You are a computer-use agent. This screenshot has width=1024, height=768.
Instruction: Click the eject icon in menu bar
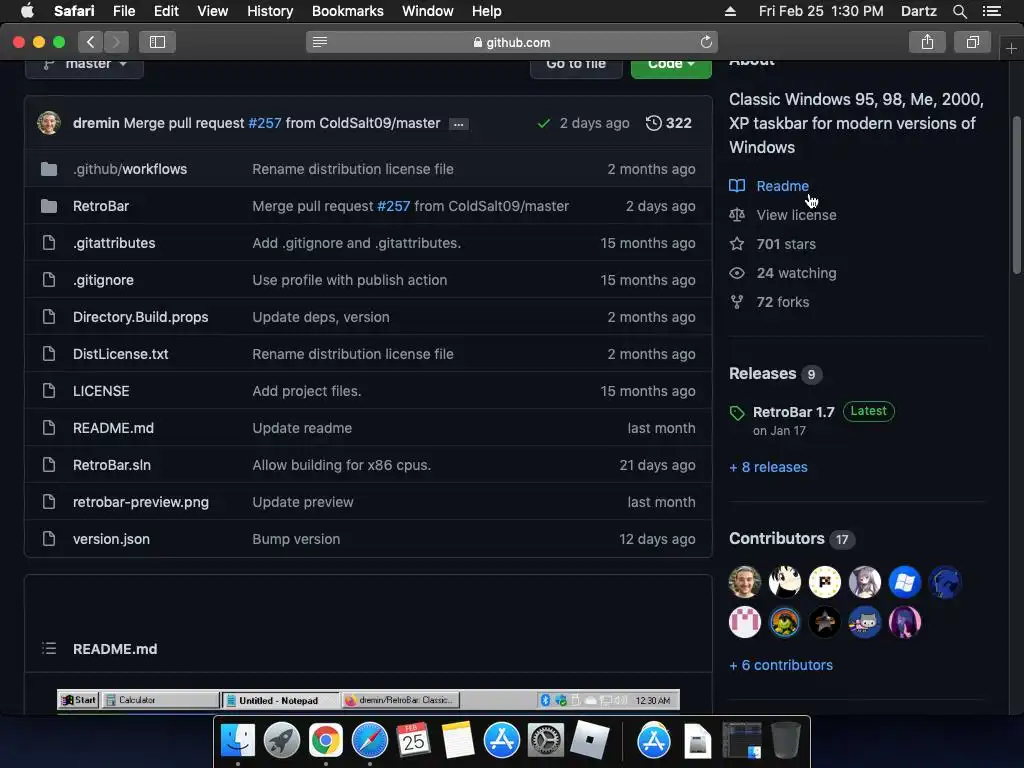pos(730,11)
